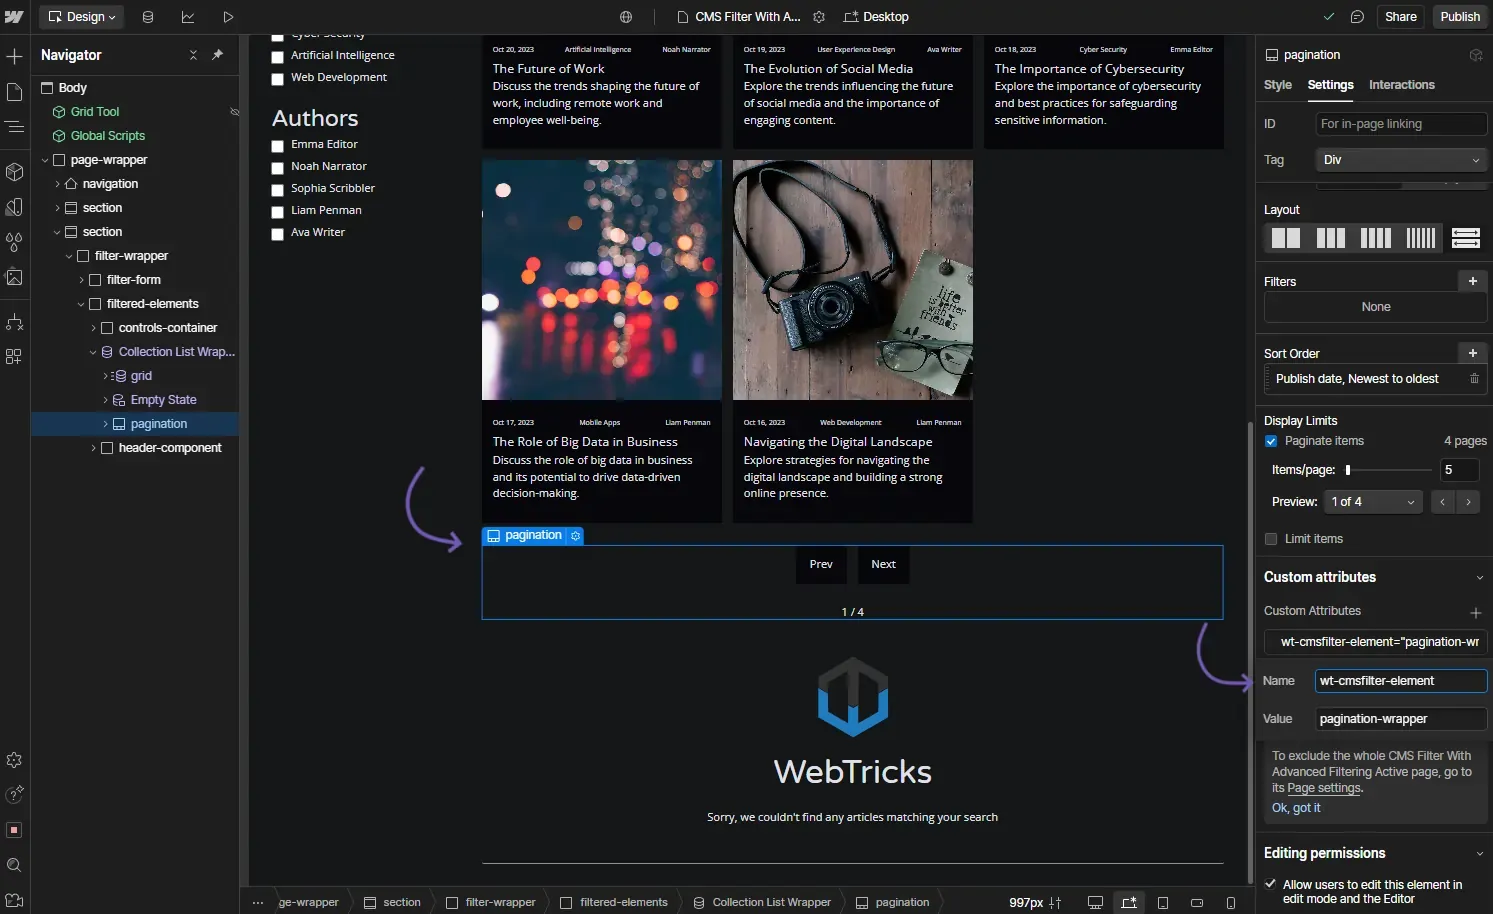The height and width of the screenshot is (914, 1493).
Task: Open the Add Elements panel (plus icon)
Action: [14, 56]
